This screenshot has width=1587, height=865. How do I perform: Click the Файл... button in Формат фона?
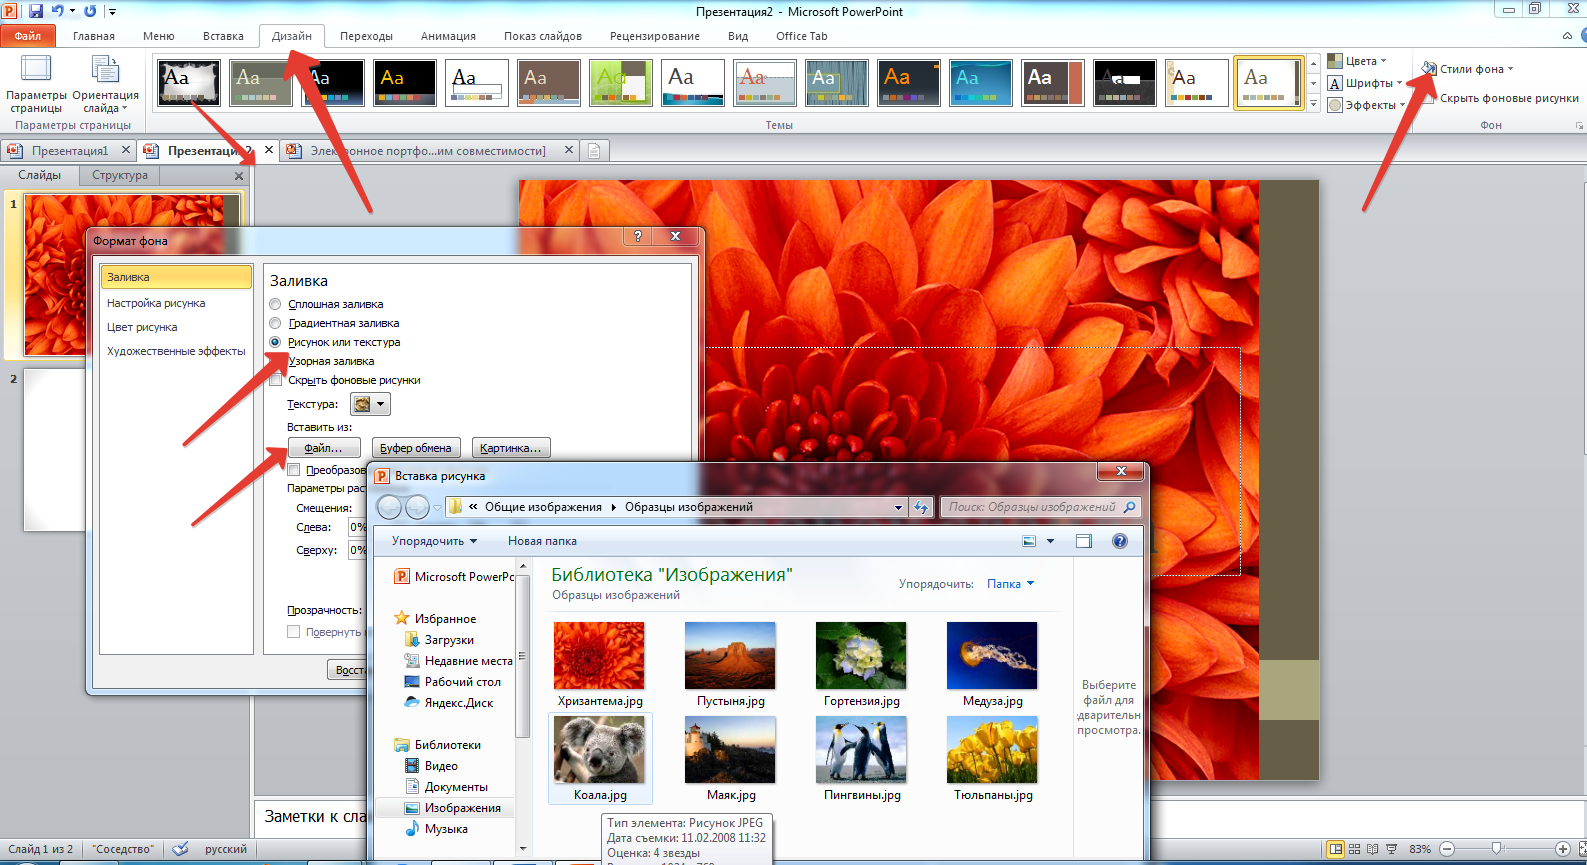[324, 448]
